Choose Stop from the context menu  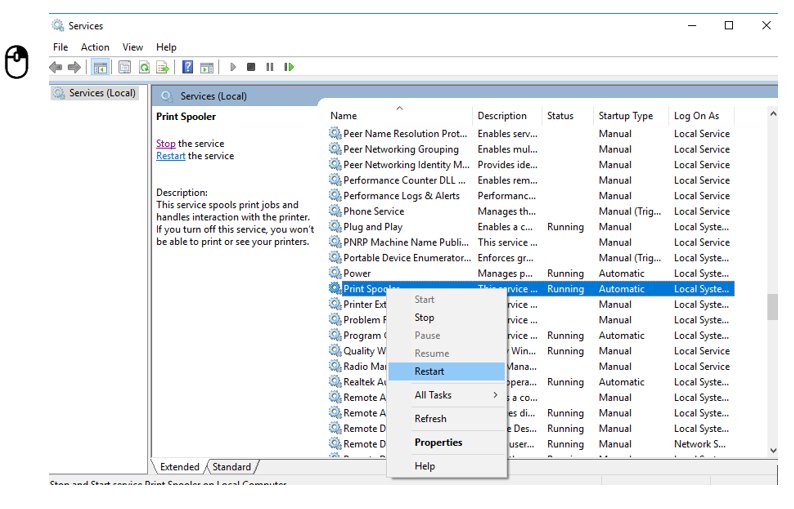click(x=424, y=317)
